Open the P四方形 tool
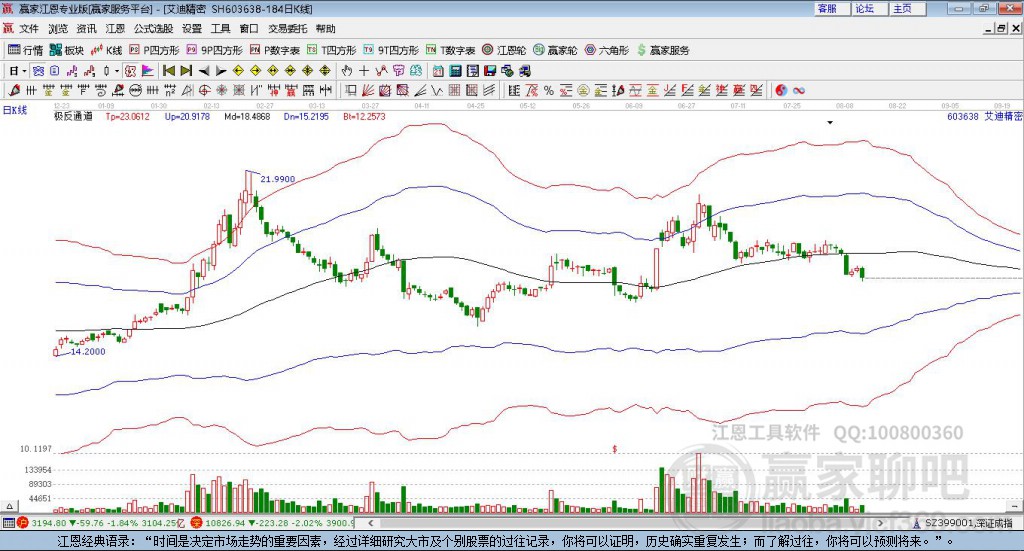Viewport: 1024px width, 551px height. coord(154,50)
